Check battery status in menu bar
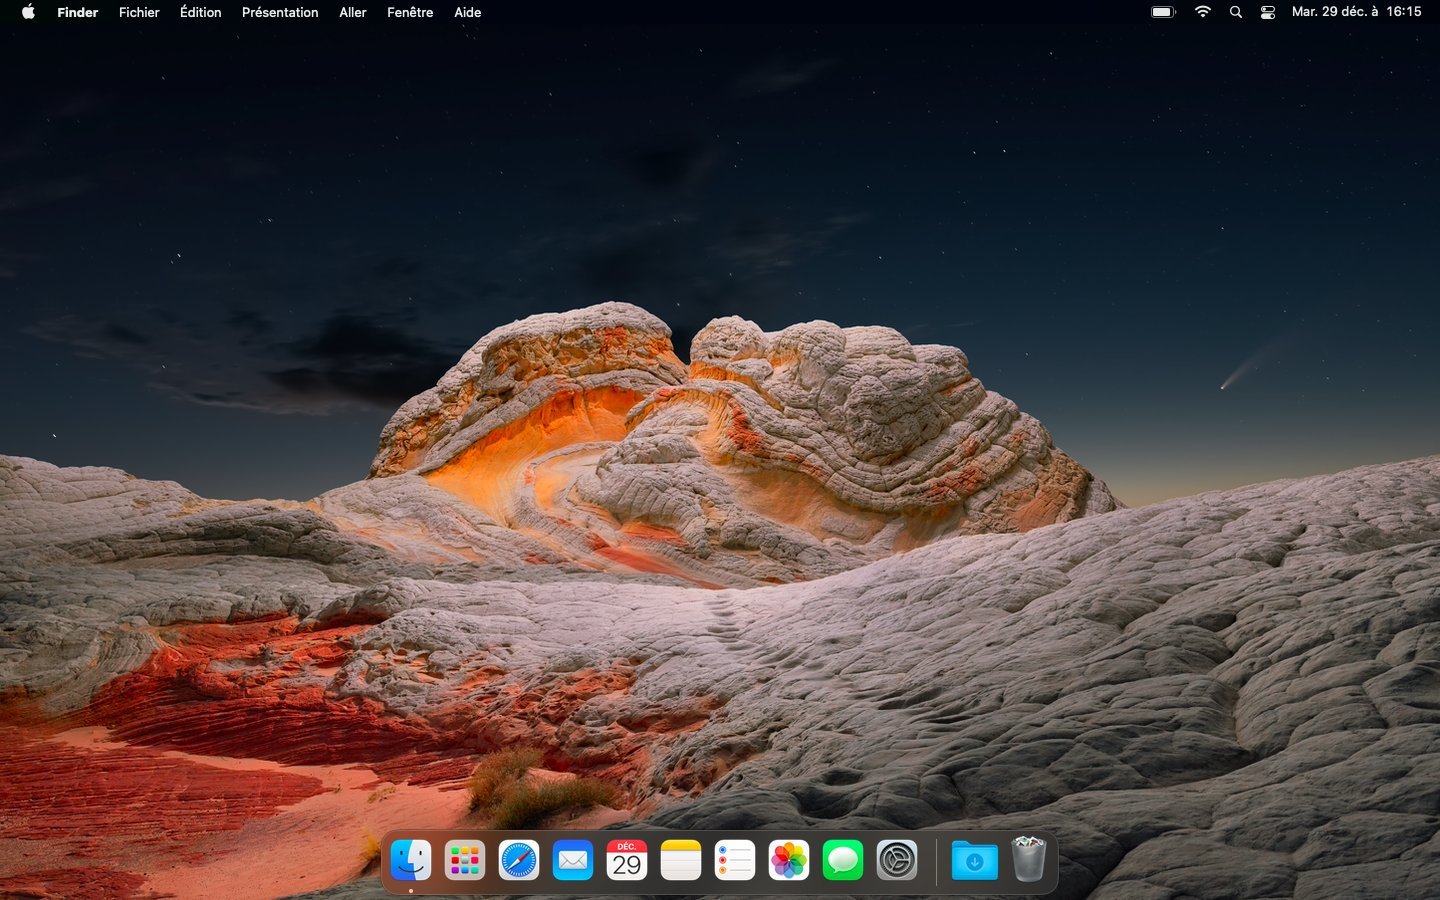The image size is (1440, 900). coord(1163,12)
